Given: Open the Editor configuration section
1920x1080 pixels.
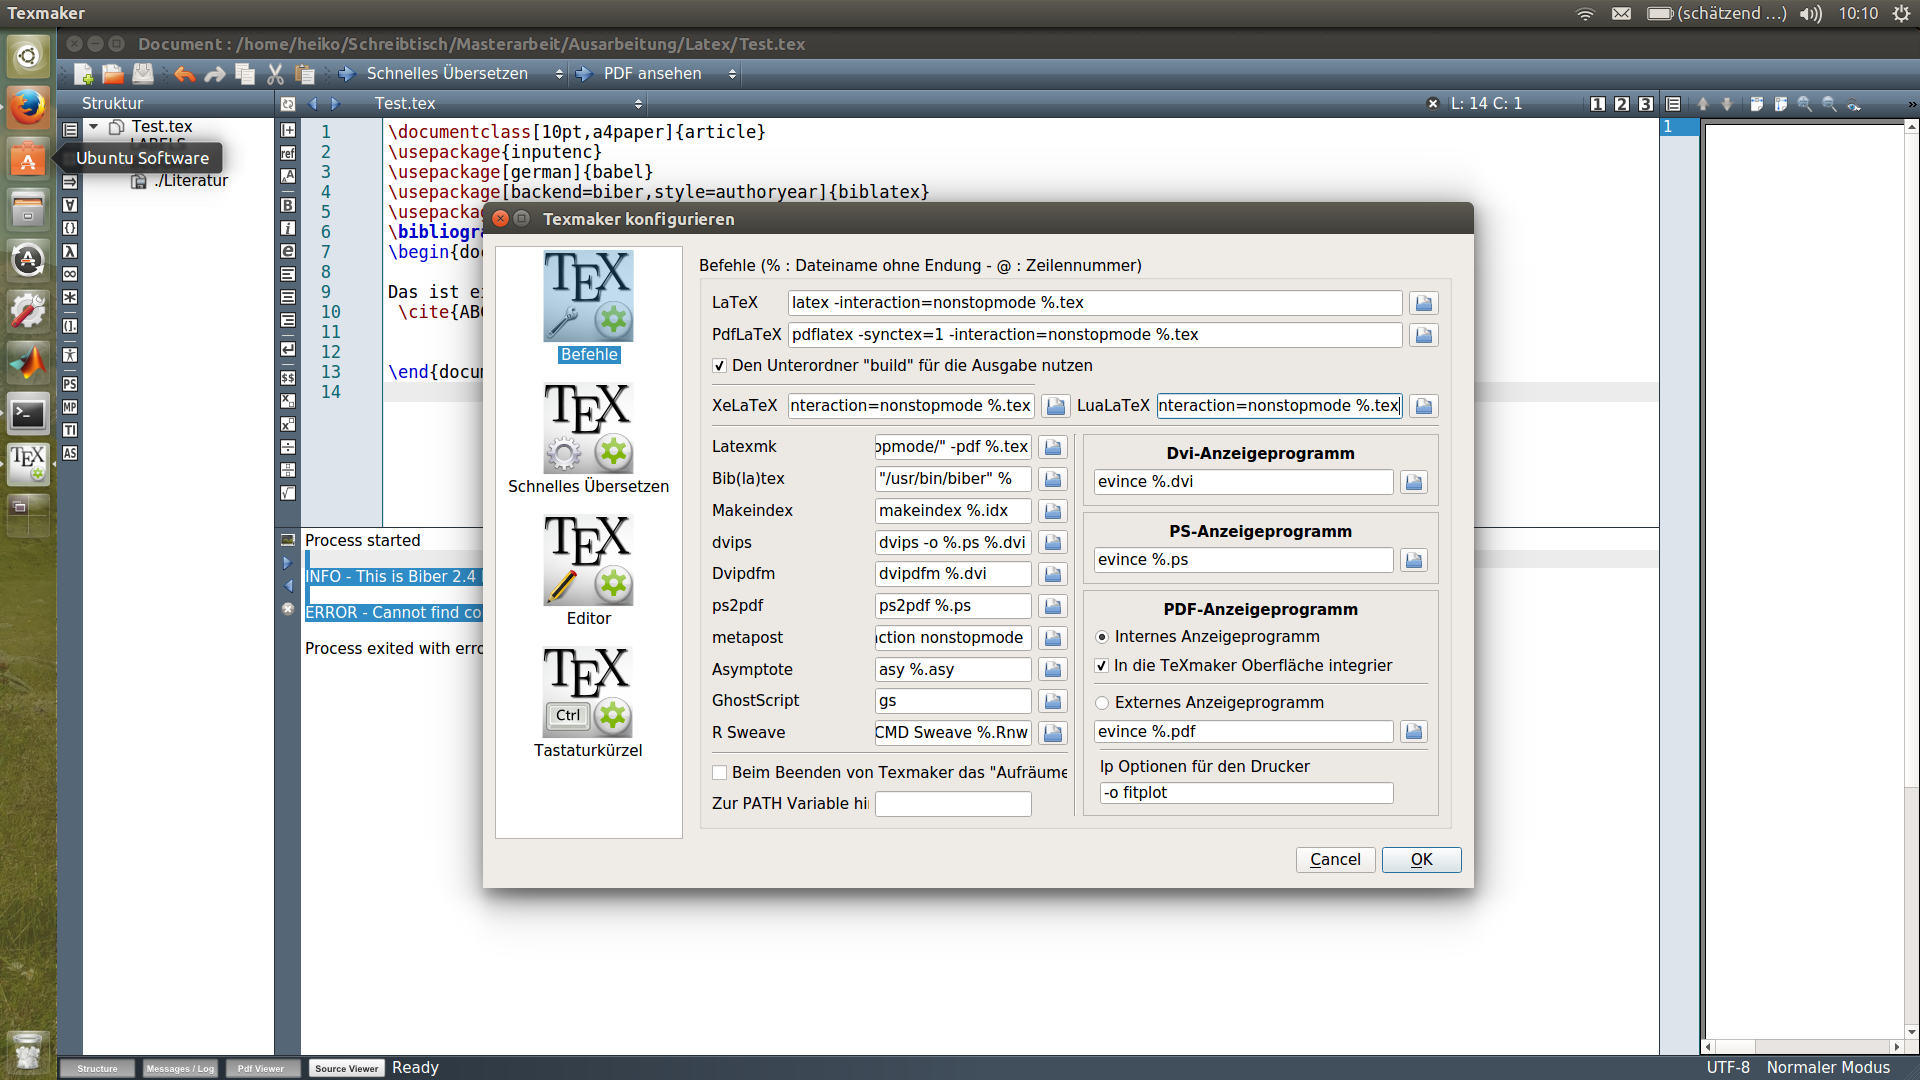Looking at the screenshot, I should point(588,561).
